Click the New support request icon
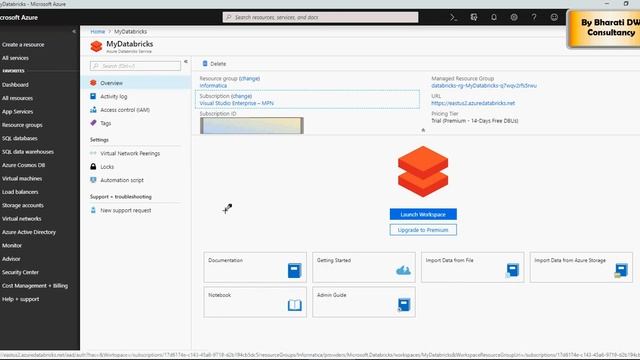 click(x=93, y=210)
